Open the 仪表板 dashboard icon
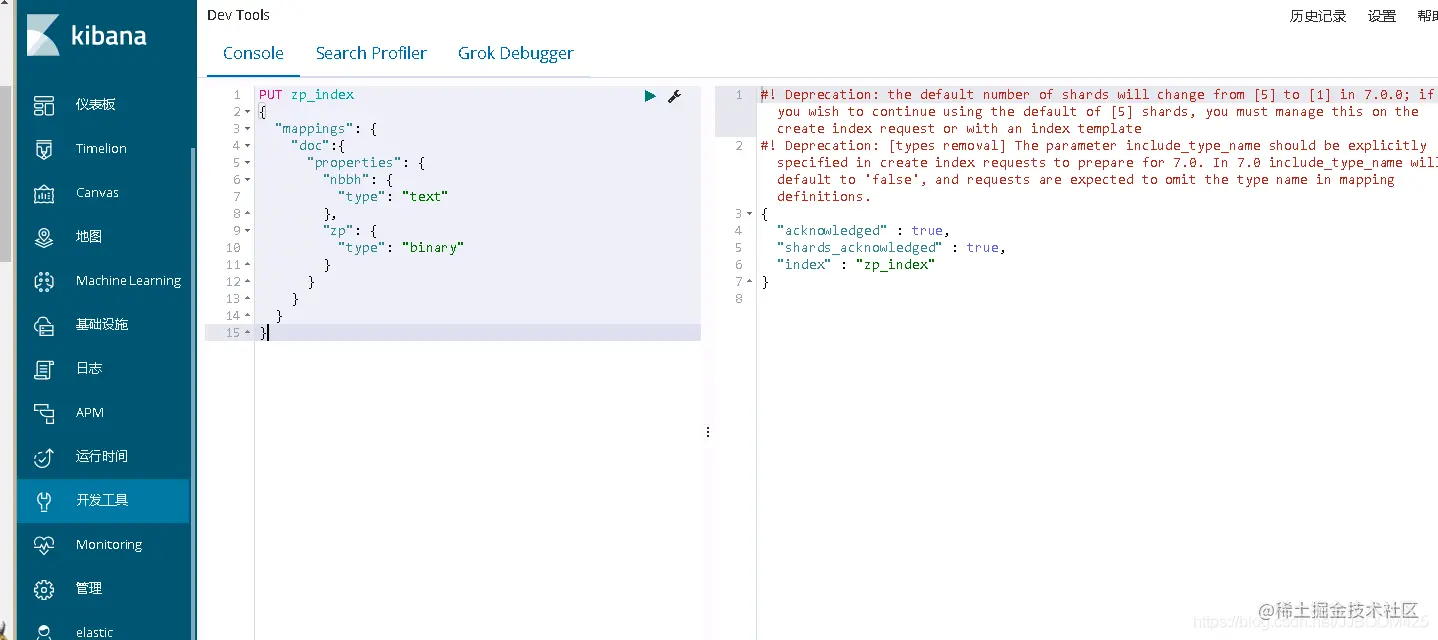 44,105
